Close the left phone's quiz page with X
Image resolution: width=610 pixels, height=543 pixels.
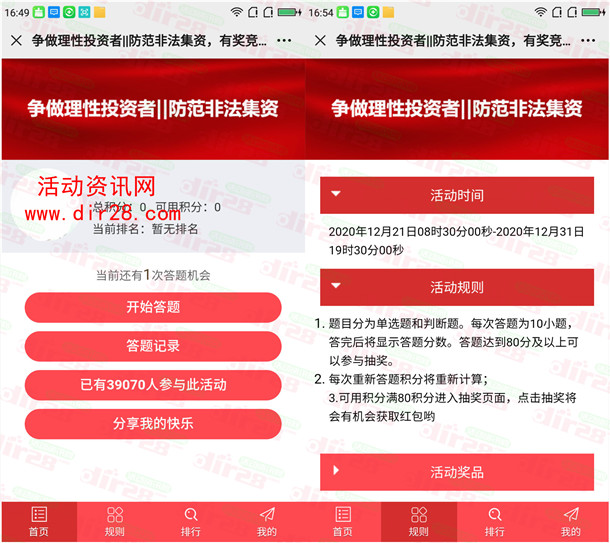pyautogui.click(x=16, y=40)
